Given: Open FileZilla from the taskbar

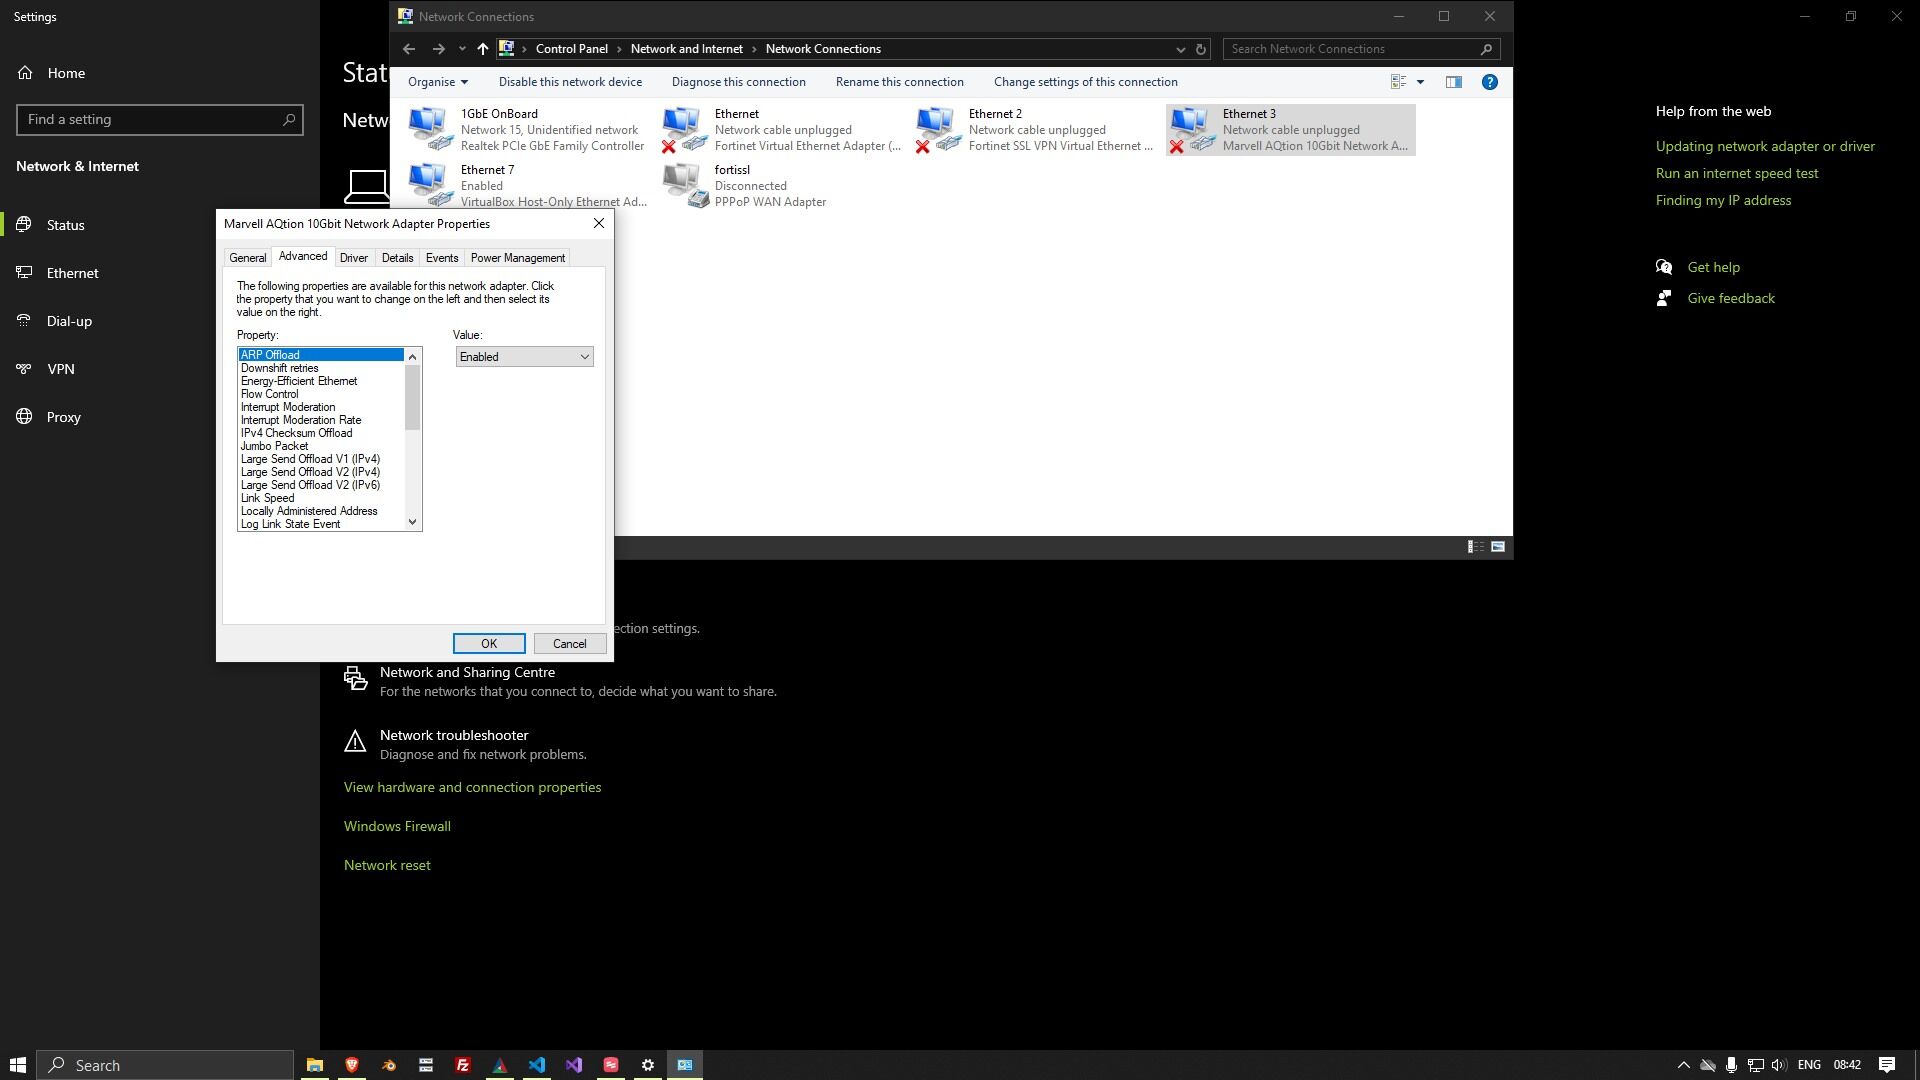Looking at the screenshot, I should tap(462, 1064).
